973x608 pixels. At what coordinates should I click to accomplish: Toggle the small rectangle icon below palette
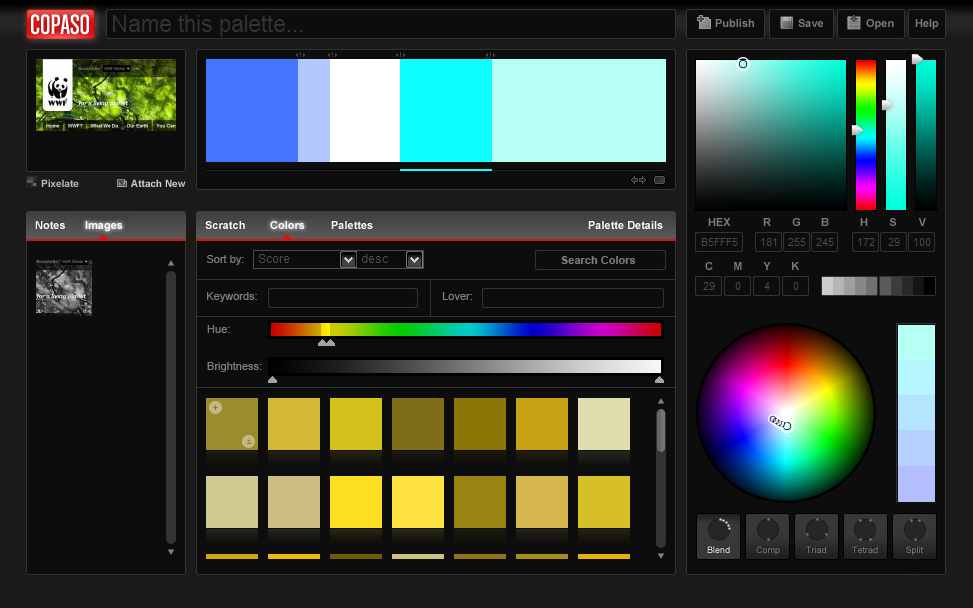[x=660, y=181]
